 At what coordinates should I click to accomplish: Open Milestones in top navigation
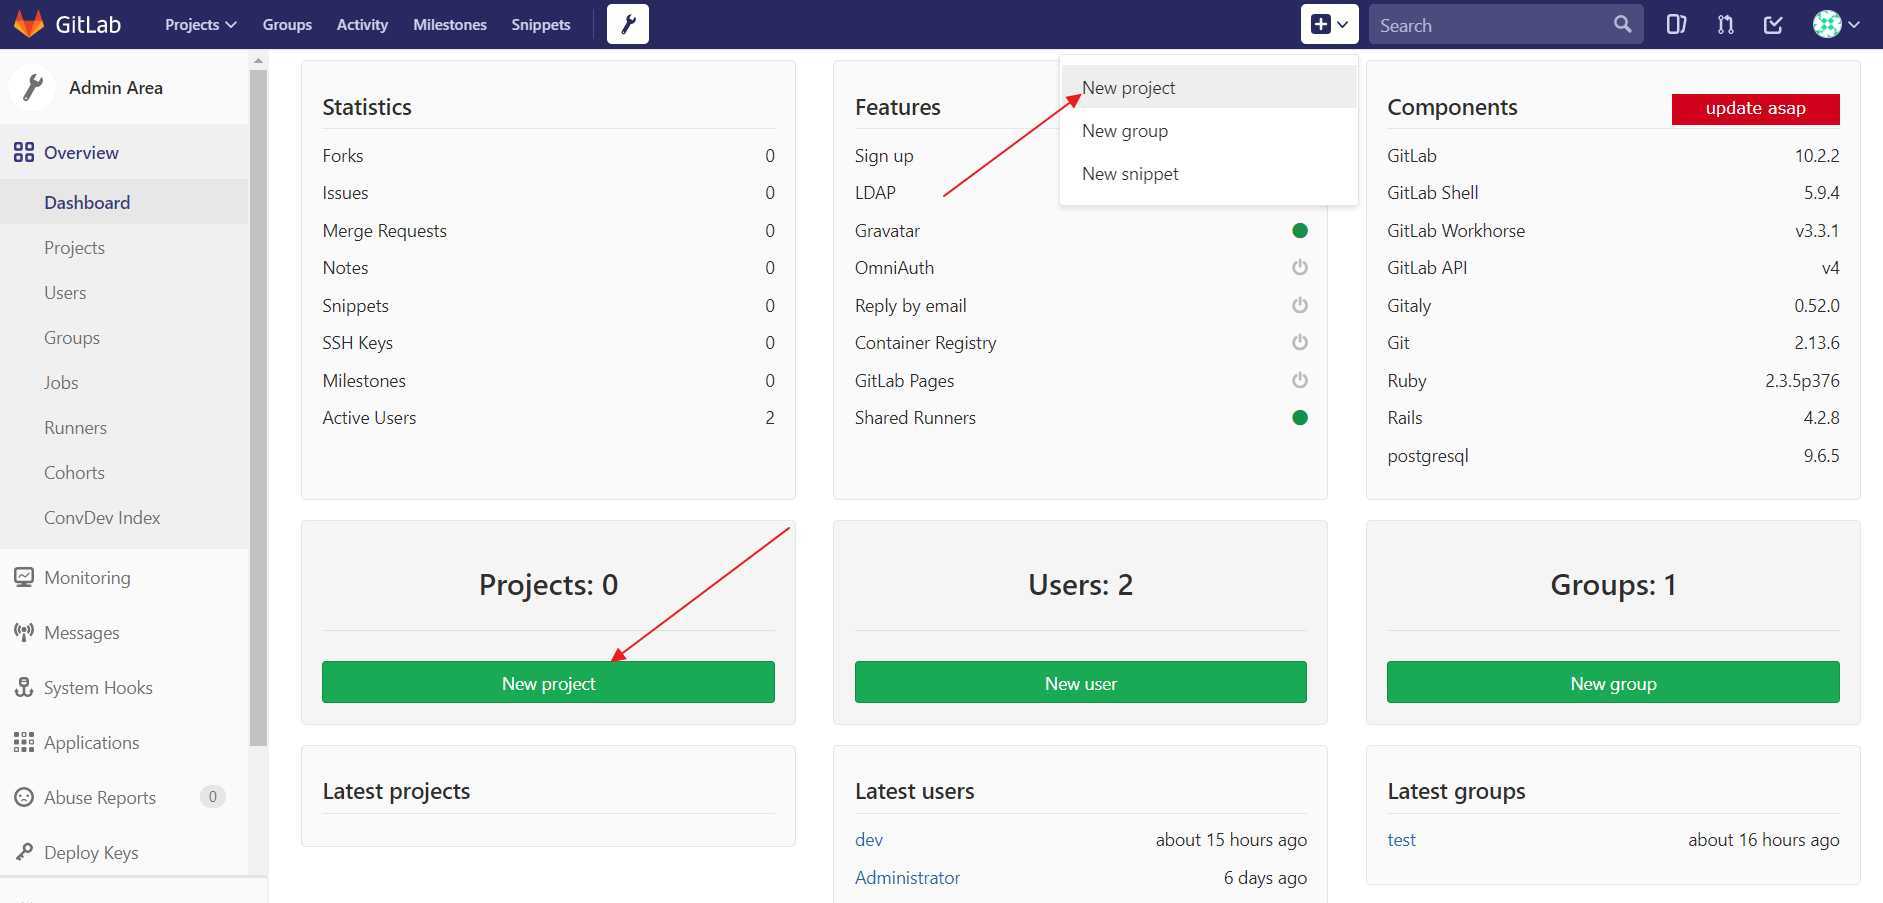(450, 24)
